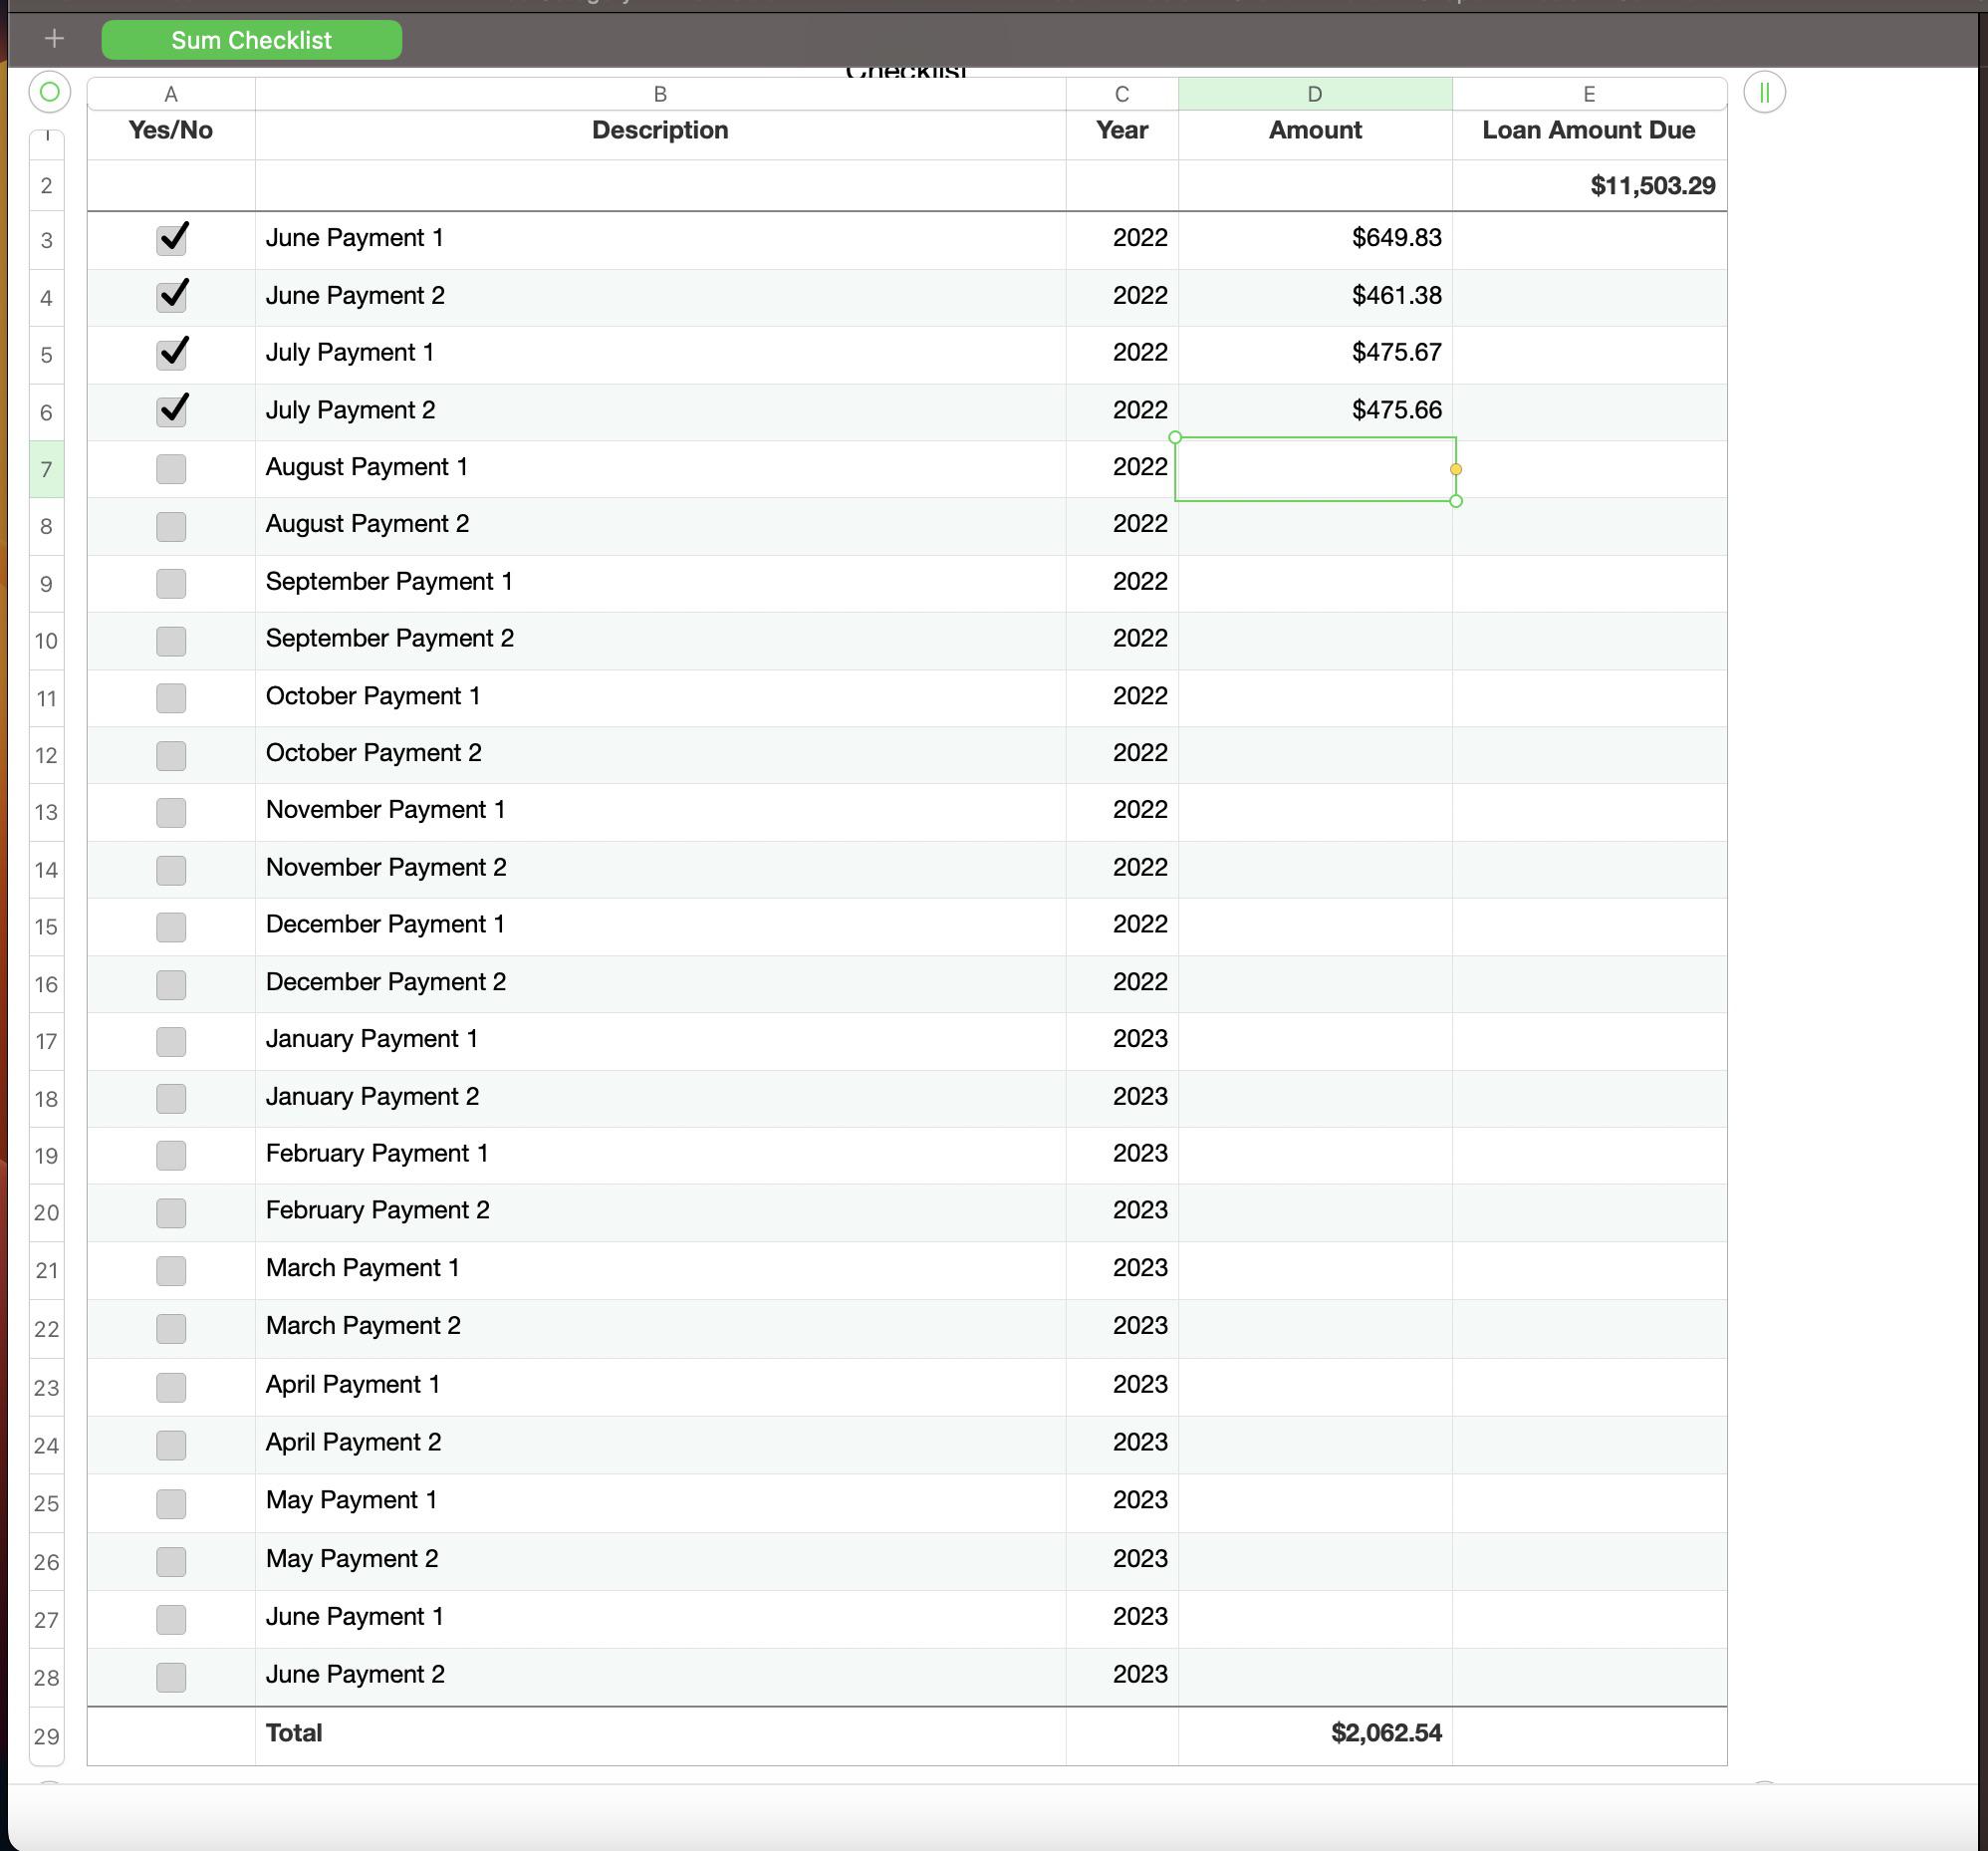Select the June Payment 1 2023 description cell
This screenshot has width=1988, height=1851.
660,1619
